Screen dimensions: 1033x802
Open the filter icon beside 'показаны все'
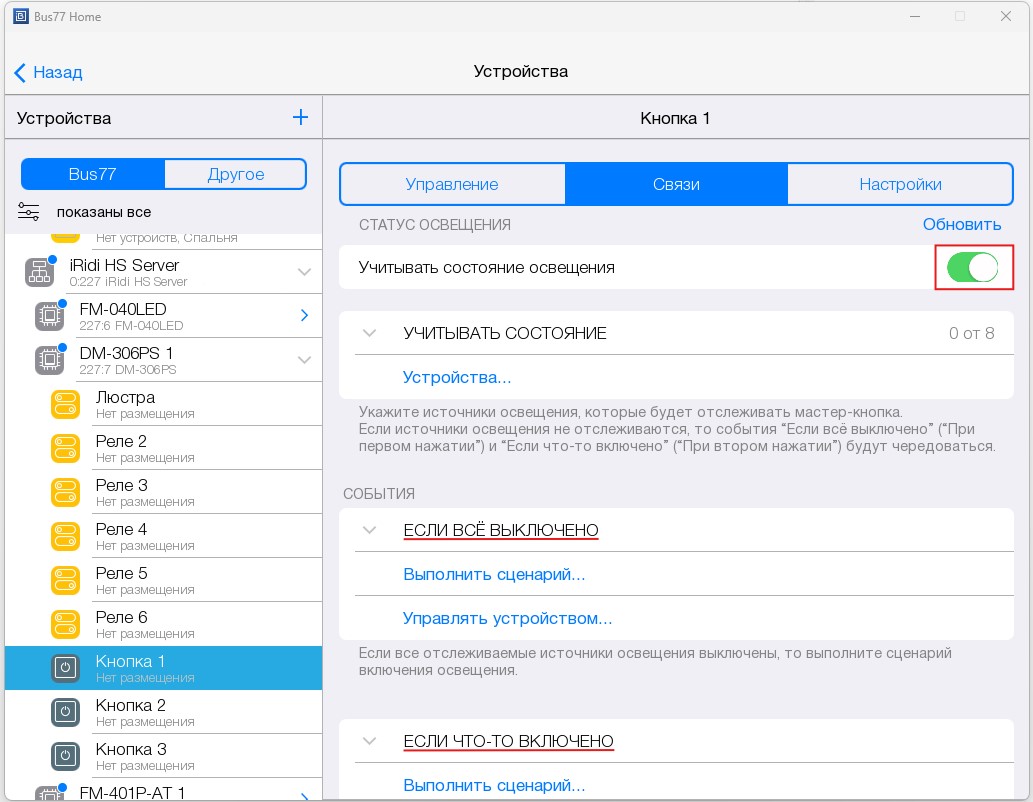pyautogui.click(x=28, y=212)
